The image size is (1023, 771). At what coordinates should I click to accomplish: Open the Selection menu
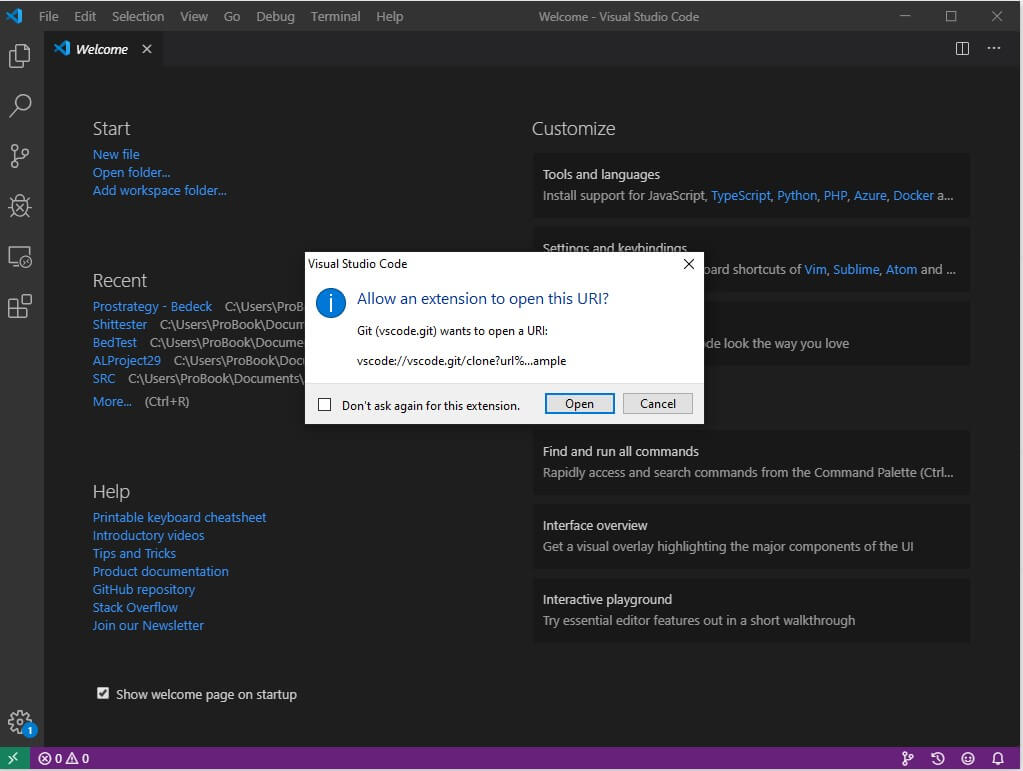point(138,16)
